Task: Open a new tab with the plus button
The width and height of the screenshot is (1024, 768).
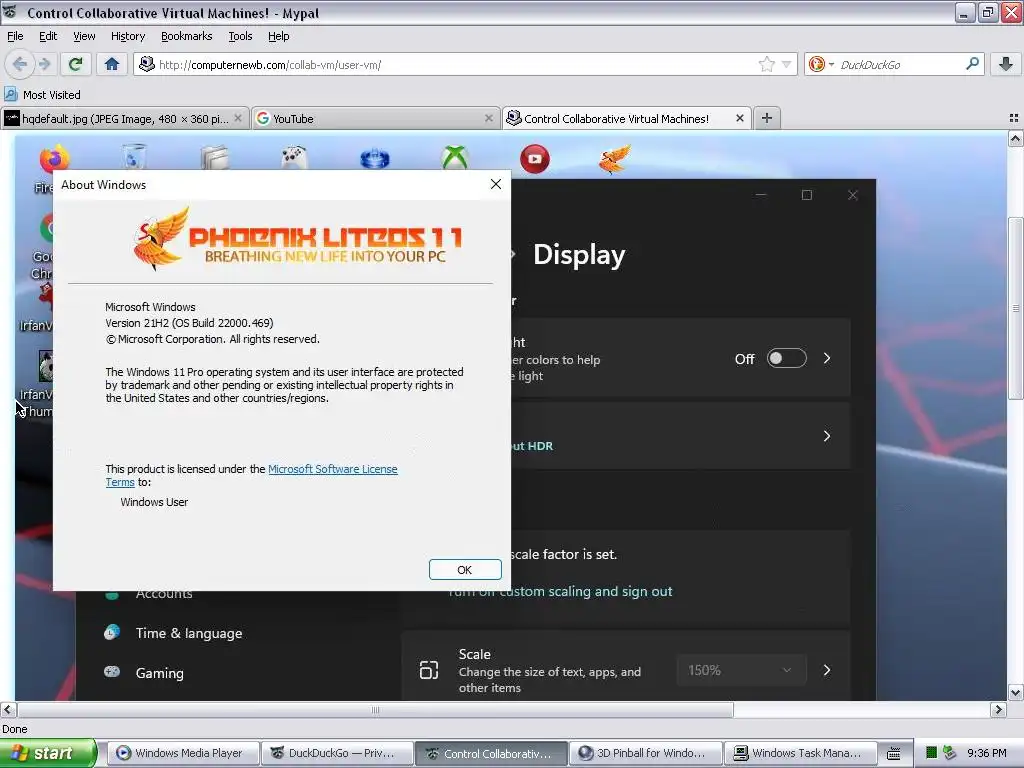Action: point(767,118)
